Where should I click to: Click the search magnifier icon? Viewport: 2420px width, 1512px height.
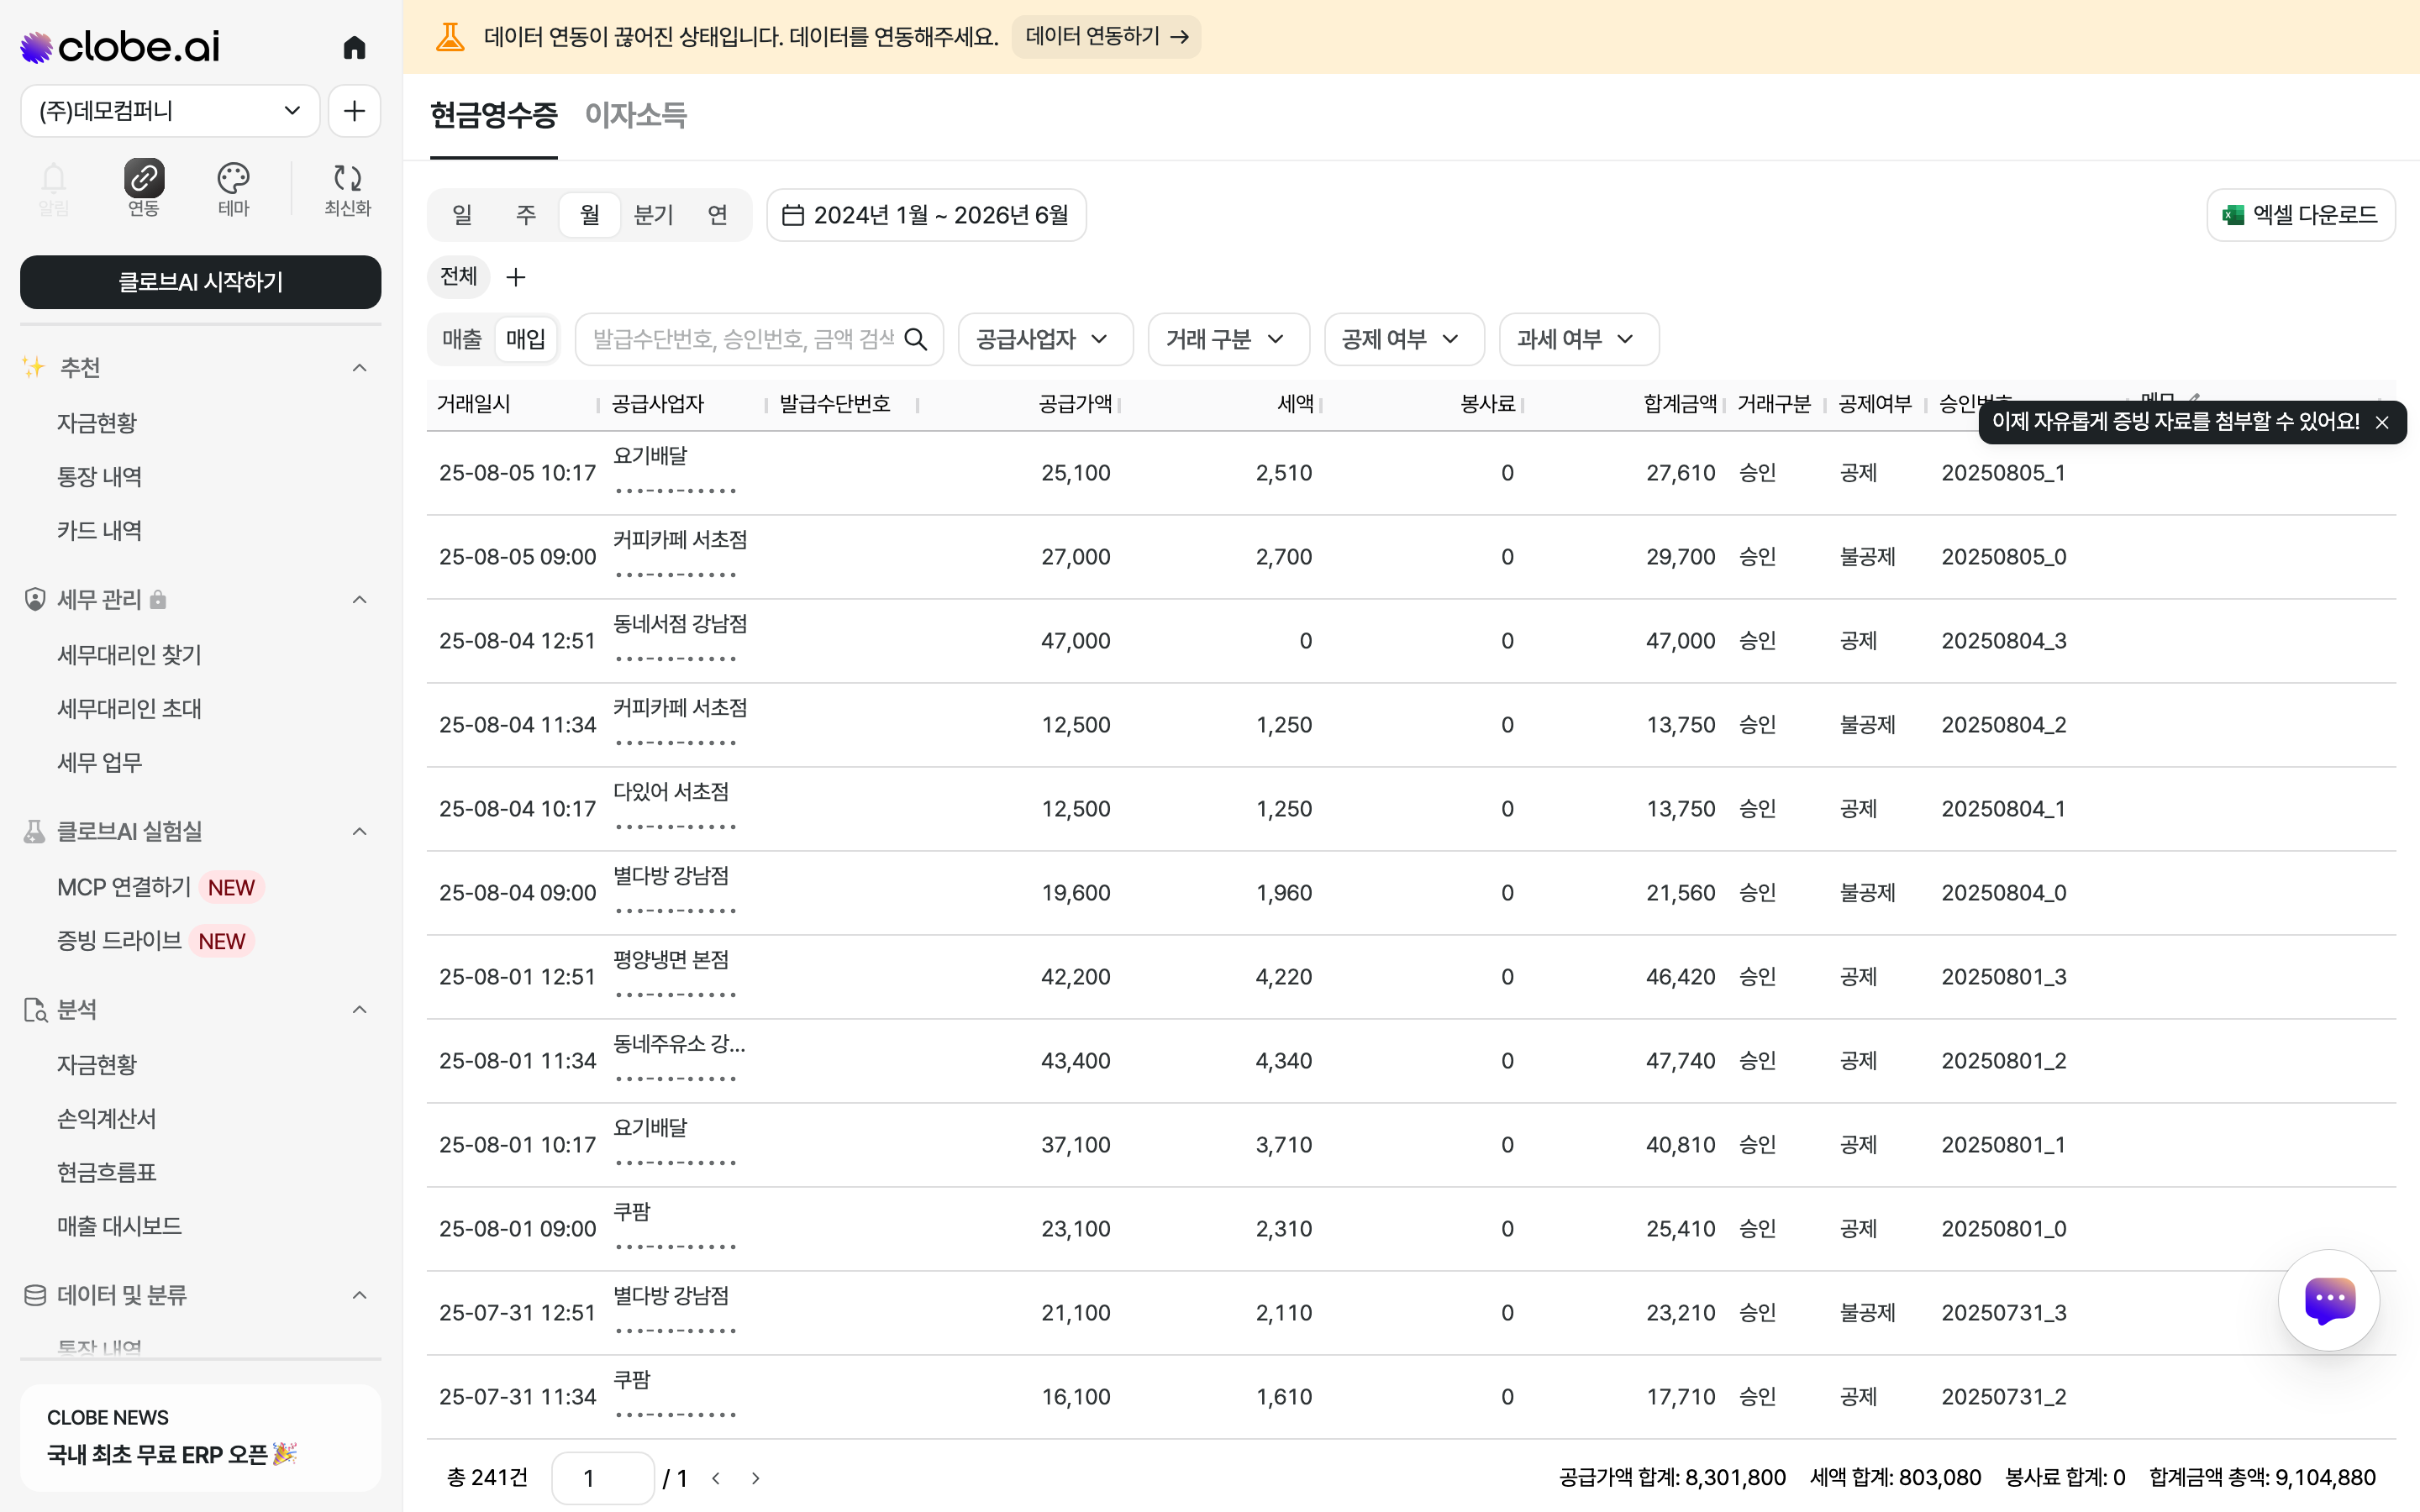click(915, 339)
